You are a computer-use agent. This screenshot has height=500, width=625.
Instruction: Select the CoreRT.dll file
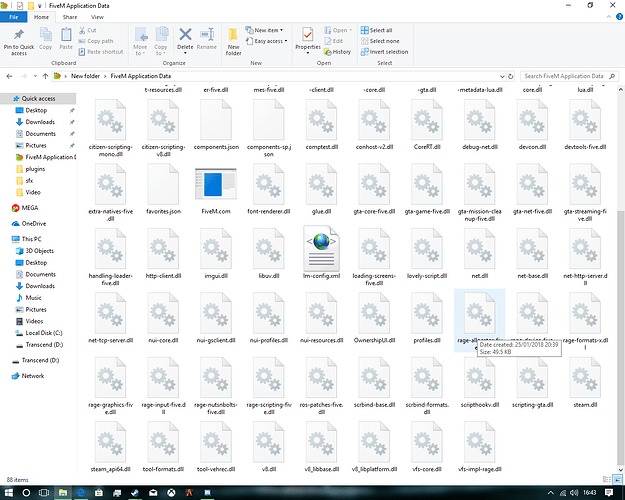pyautogui.click(x=427, y=126)
